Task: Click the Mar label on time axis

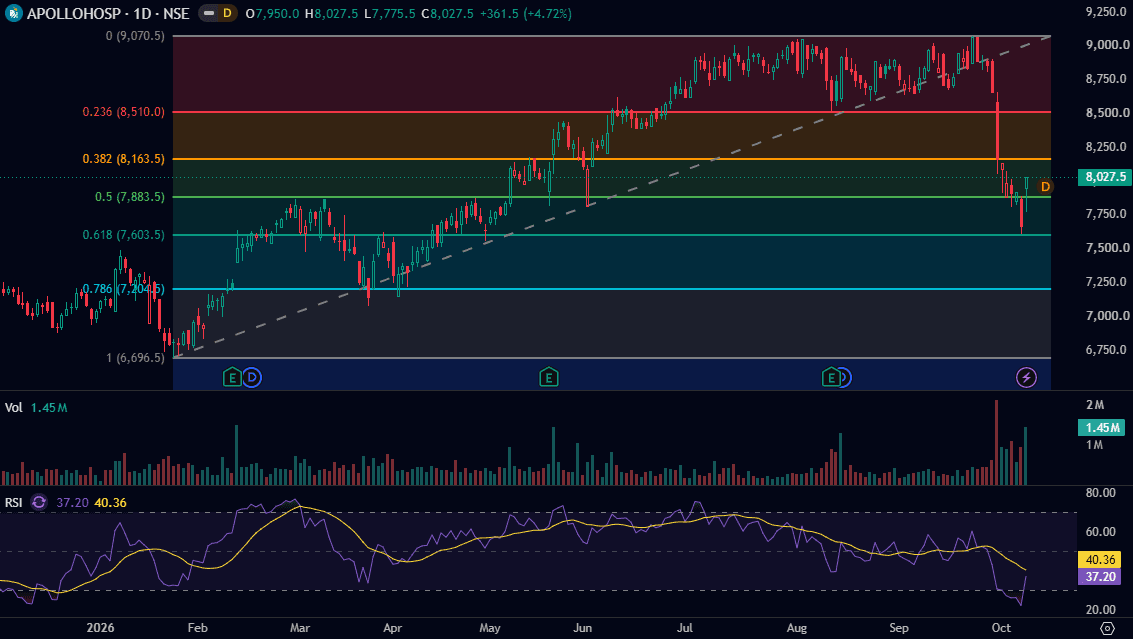Action: 300,627
